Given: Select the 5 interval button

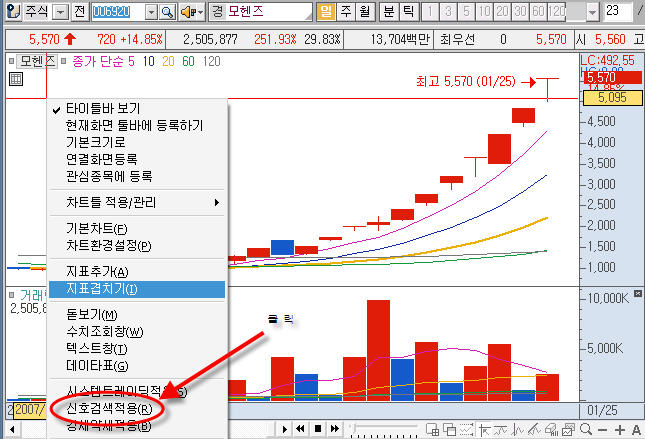Looking at the screenshot, I should pos(466,12).
